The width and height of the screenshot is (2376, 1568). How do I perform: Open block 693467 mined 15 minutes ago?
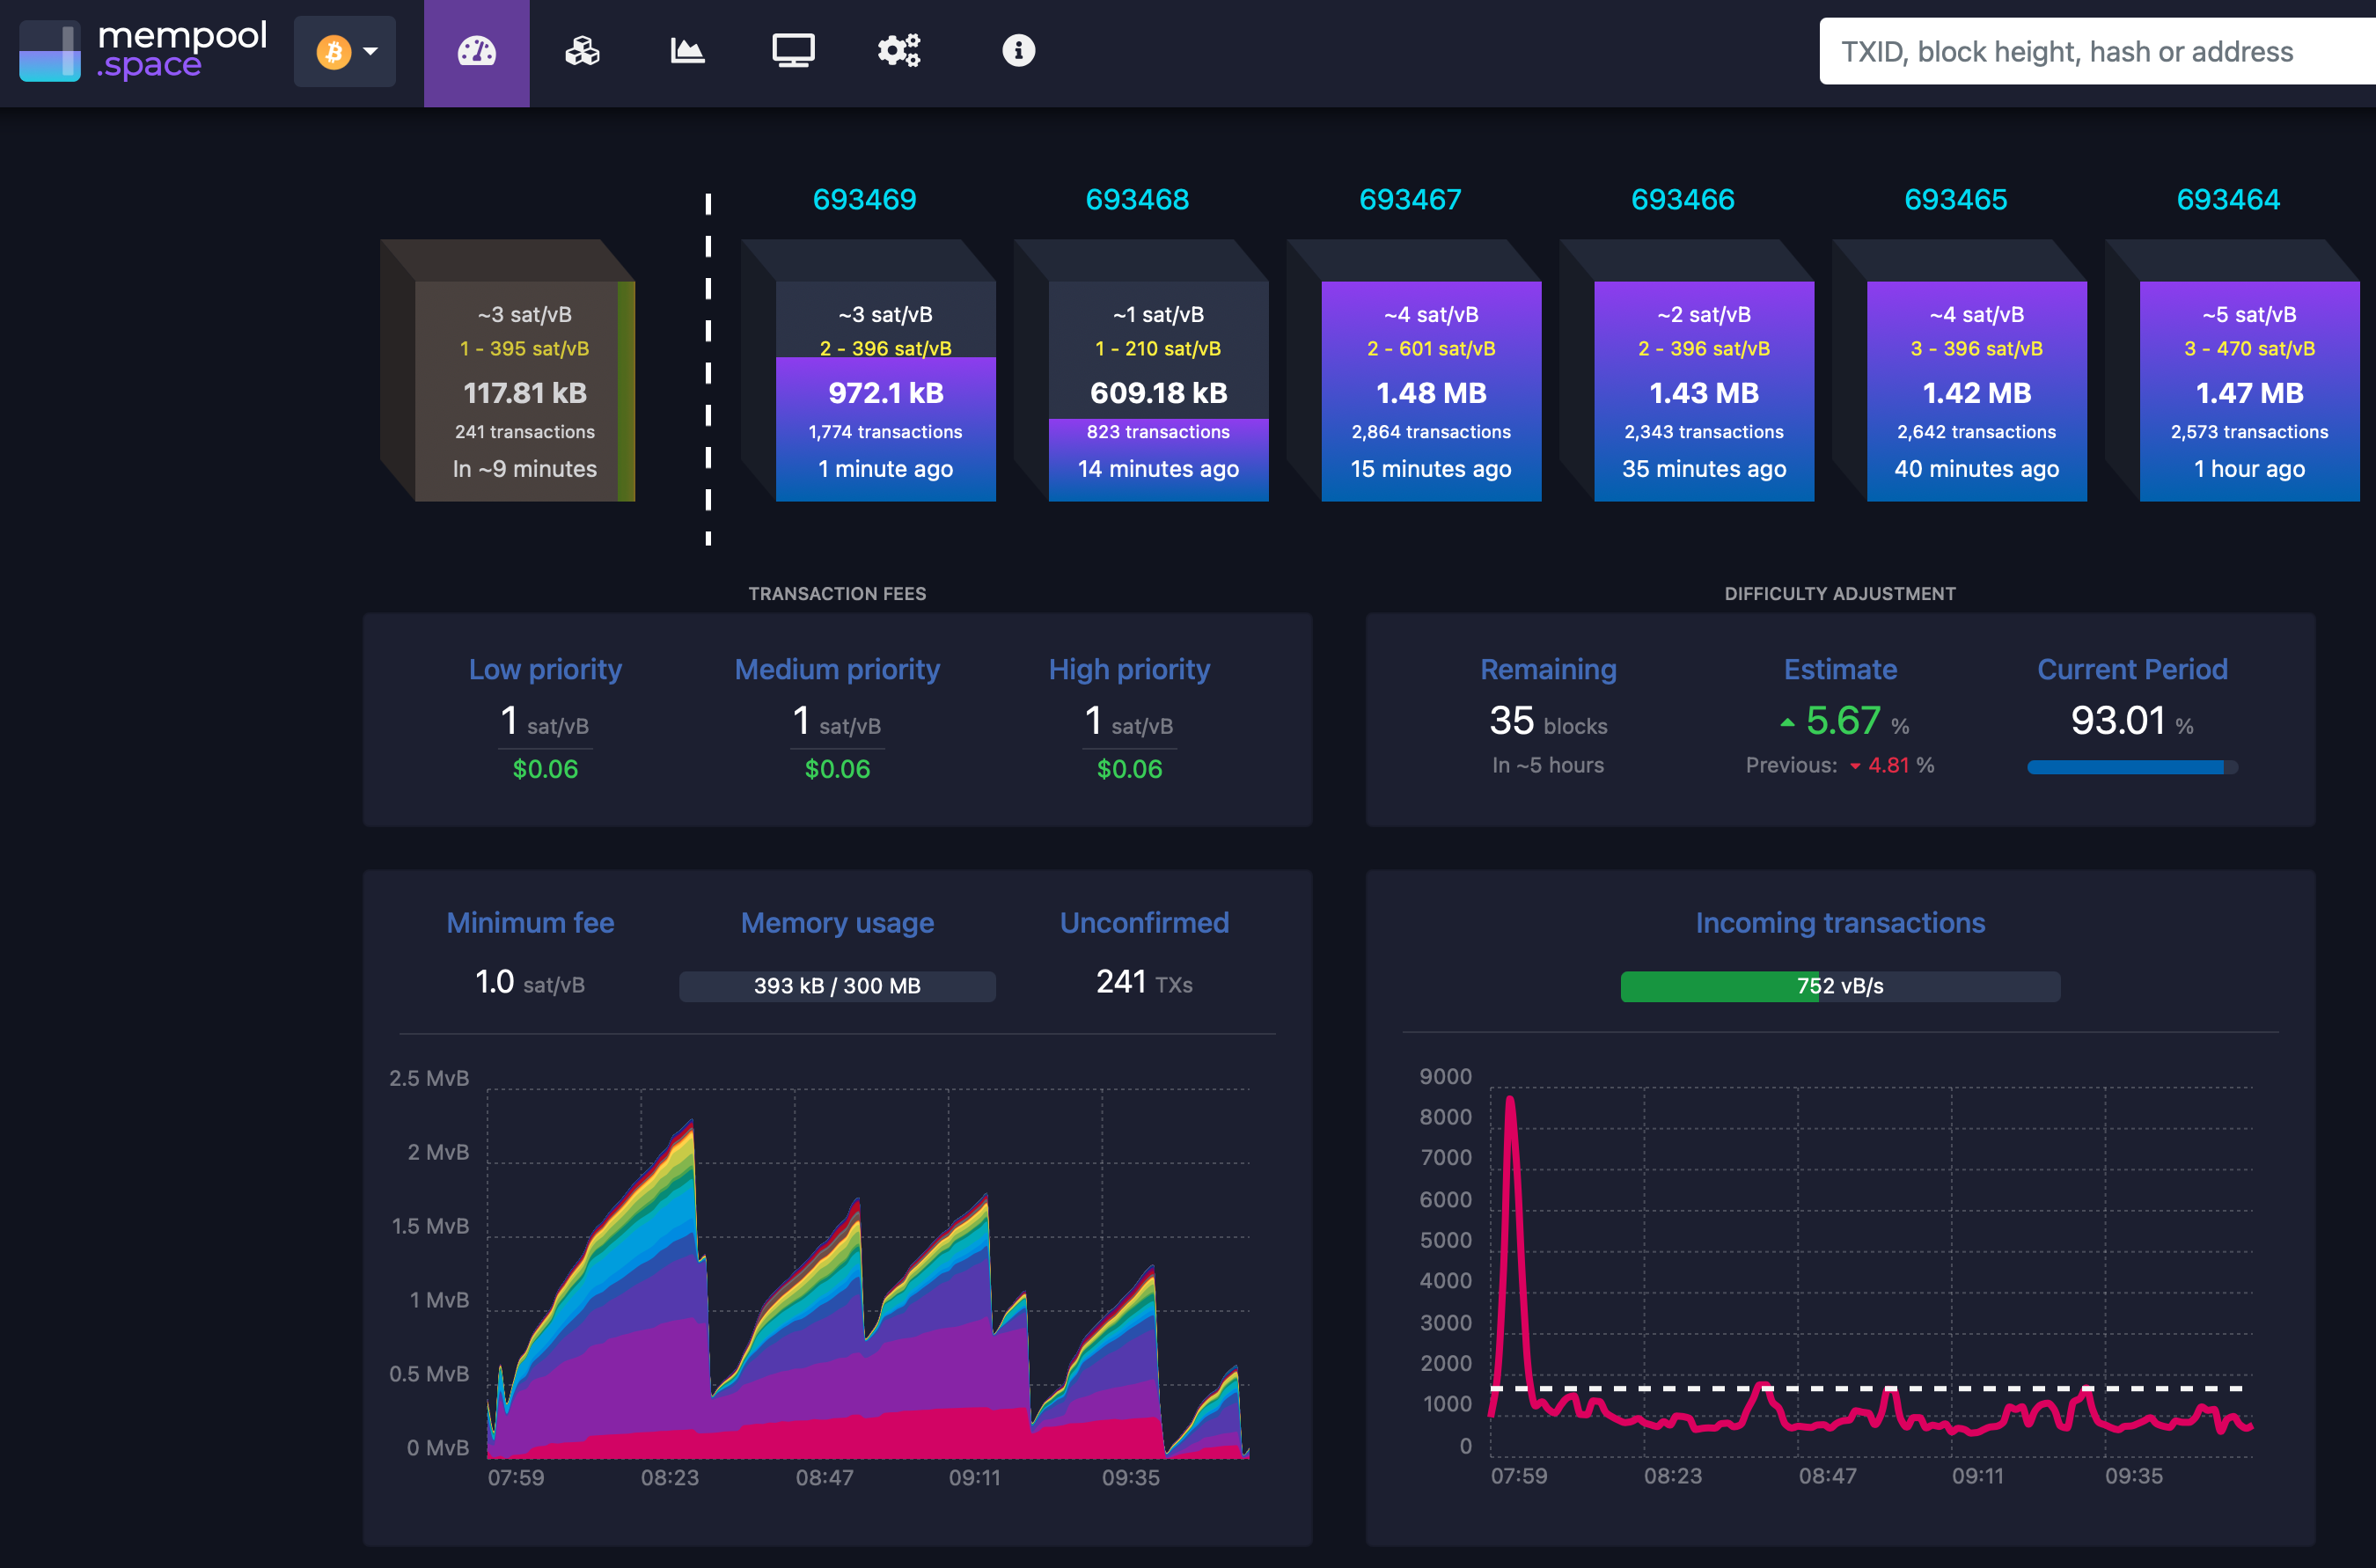pos(1430,390)
